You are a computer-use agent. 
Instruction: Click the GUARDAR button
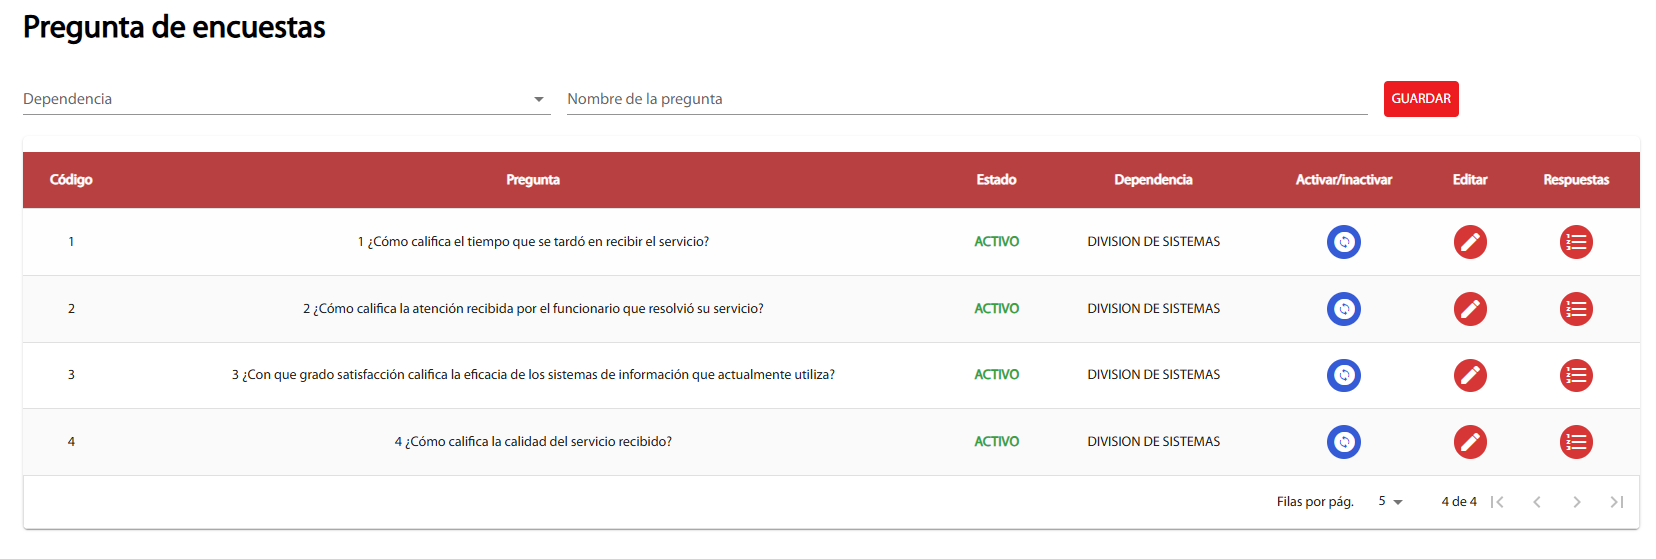coord(1421,99)
